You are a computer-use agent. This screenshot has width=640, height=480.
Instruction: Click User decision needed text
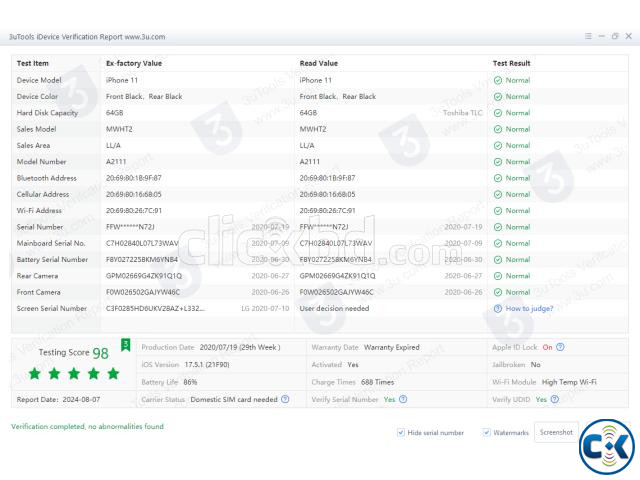tap(334, 309)
